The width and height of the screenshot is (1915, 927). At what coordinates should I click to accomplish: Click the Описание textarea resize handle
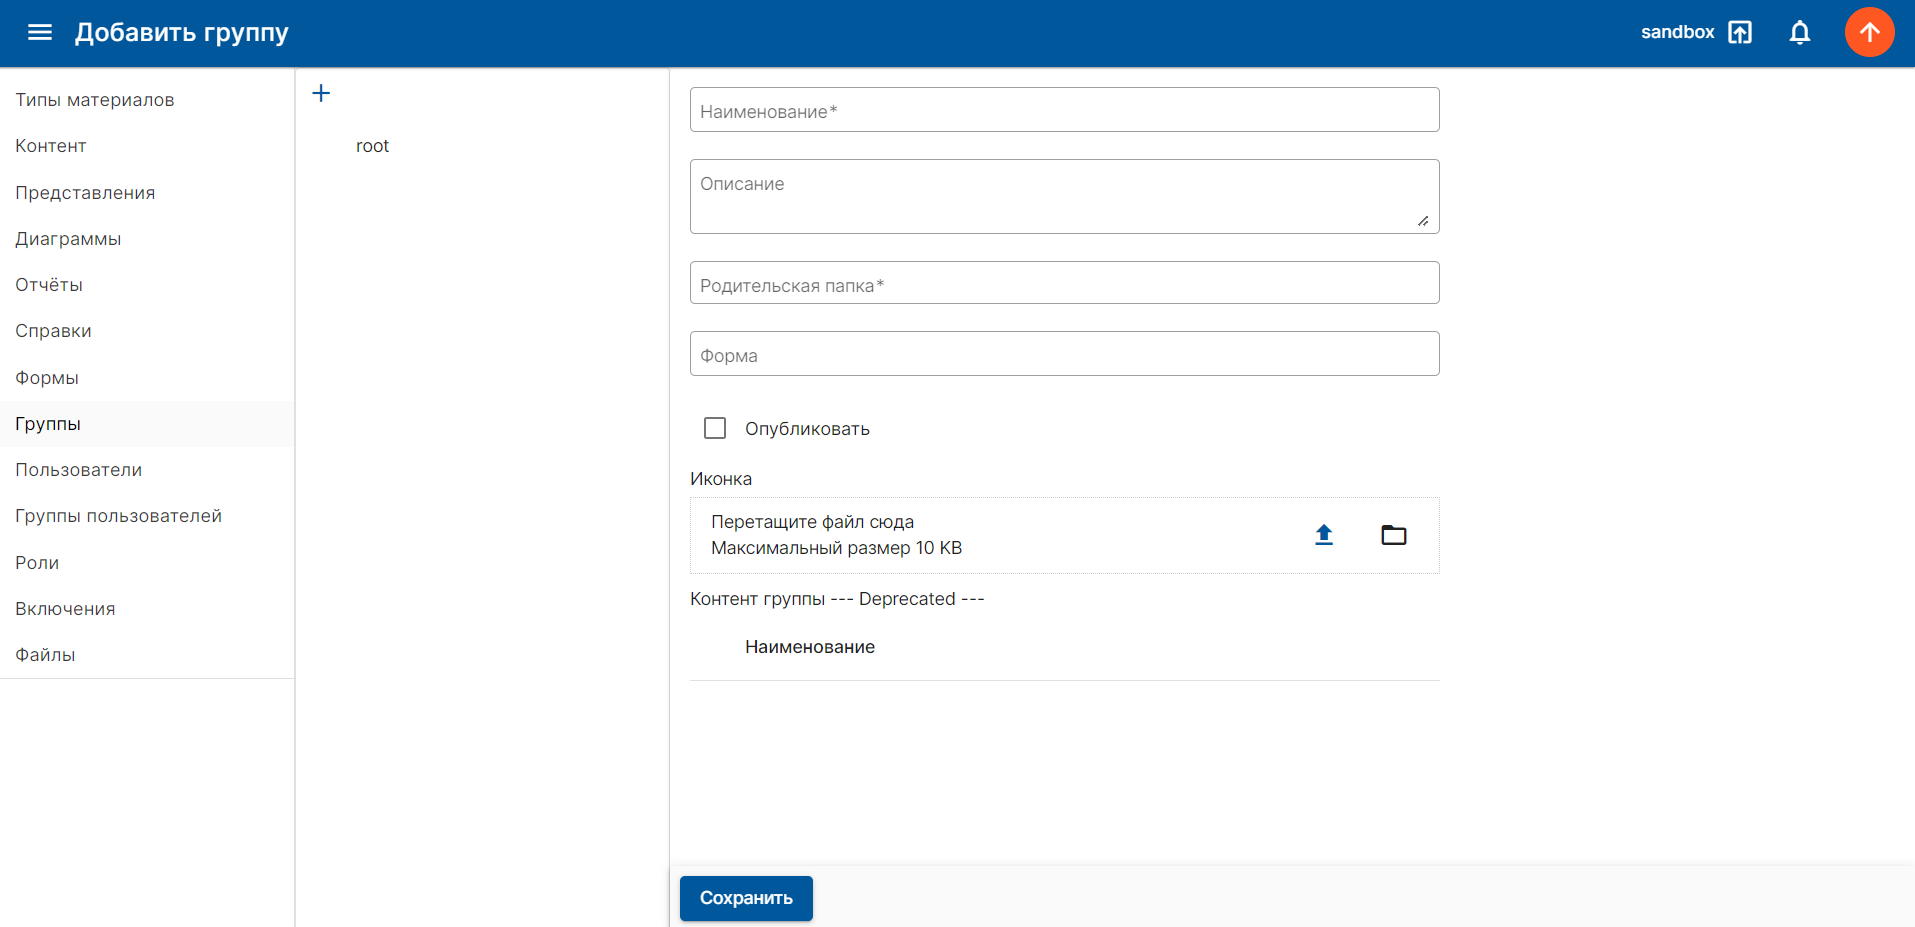(1423, 221)
